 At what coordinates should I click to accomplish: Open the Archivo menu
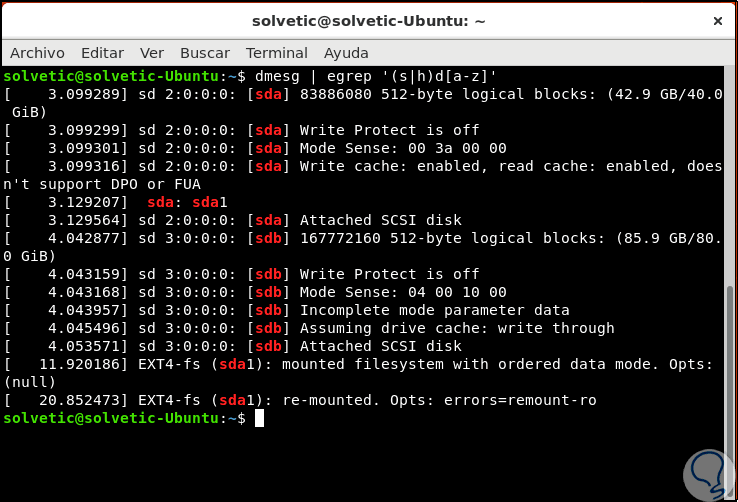[x=37, y=53]
